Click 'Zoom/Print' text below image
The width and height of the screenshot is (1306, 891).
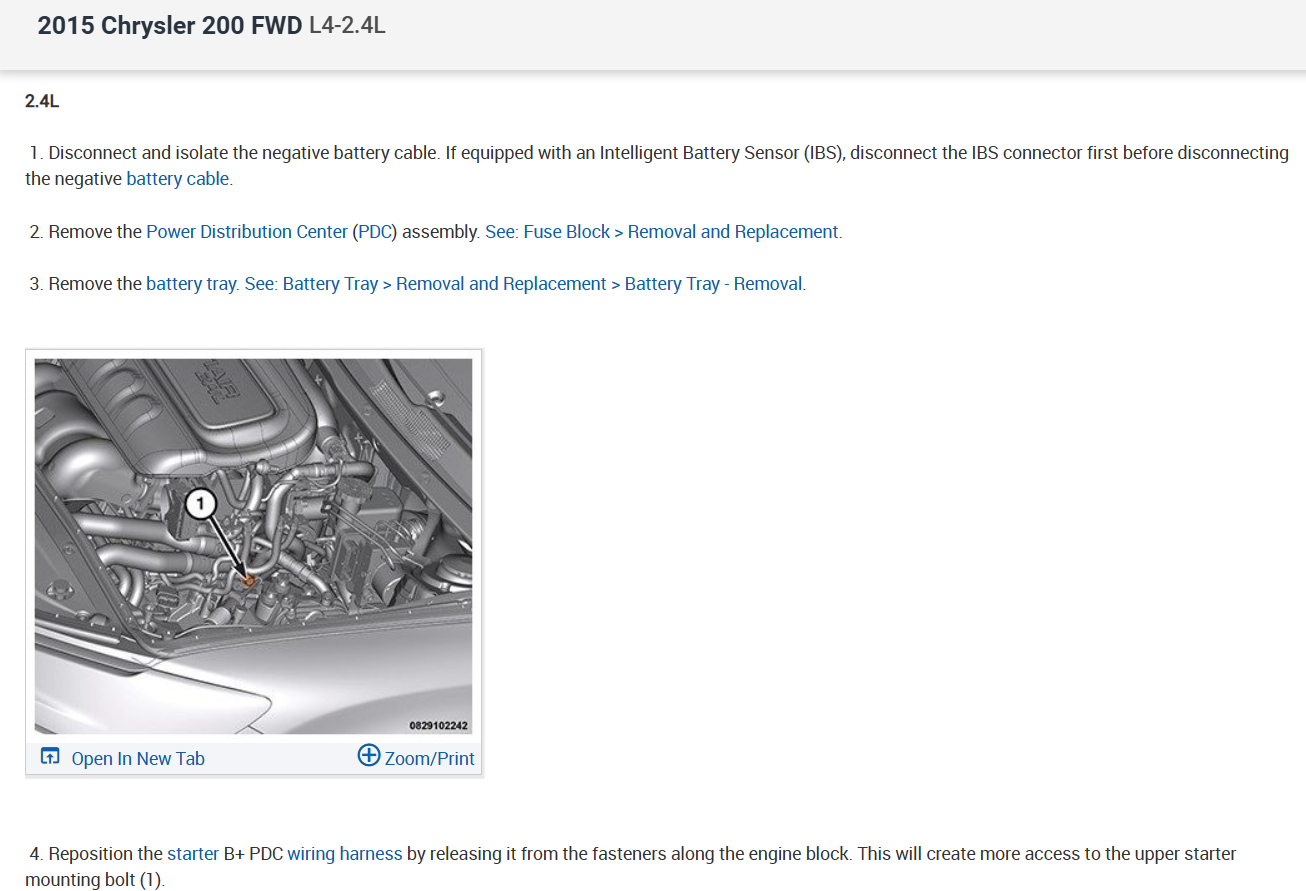[x=429, y=758]
